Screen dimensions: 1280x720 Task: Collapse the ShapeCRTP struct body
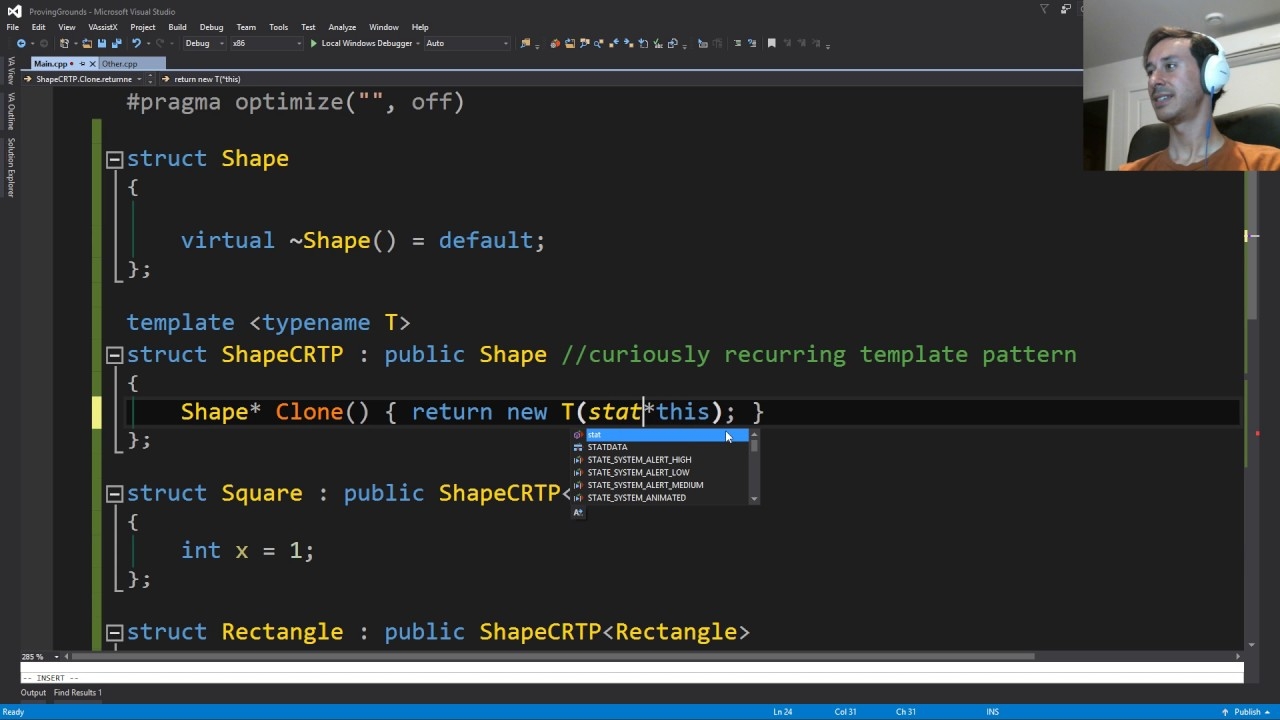(x=113, y=354)
